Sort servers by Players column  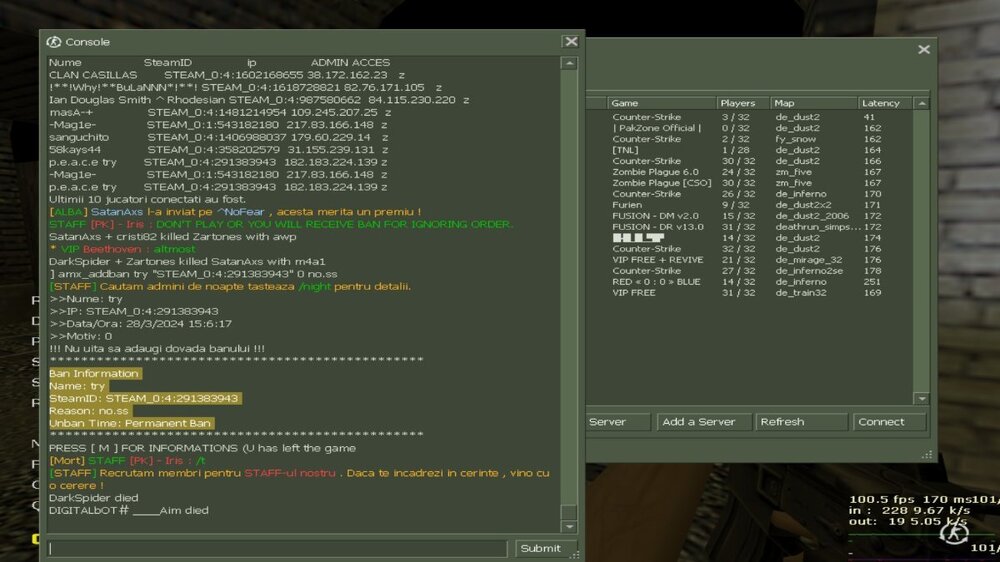740,103
